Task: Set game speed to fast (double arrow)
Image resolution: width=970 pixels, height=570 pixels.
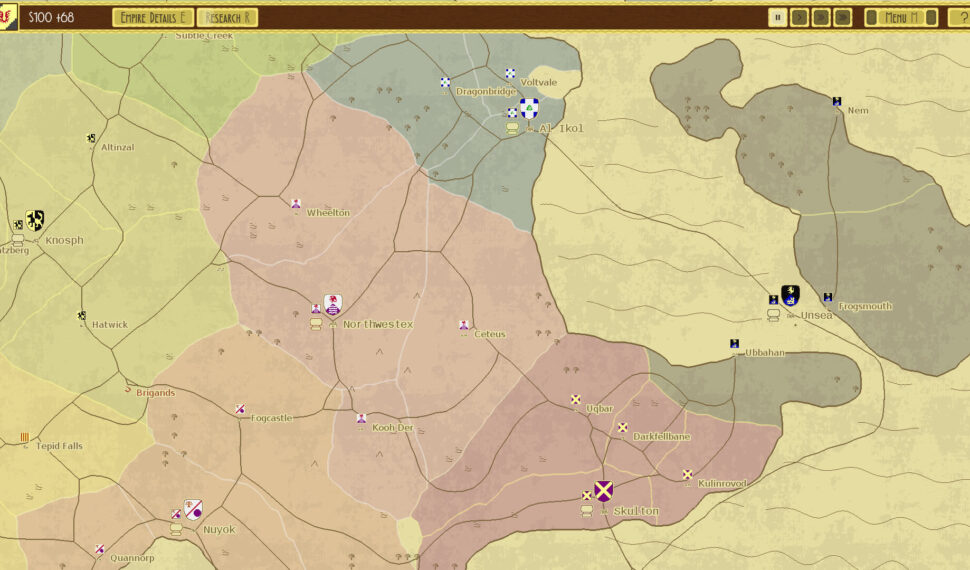Action: pyautogui.click(x=821, y=17)
